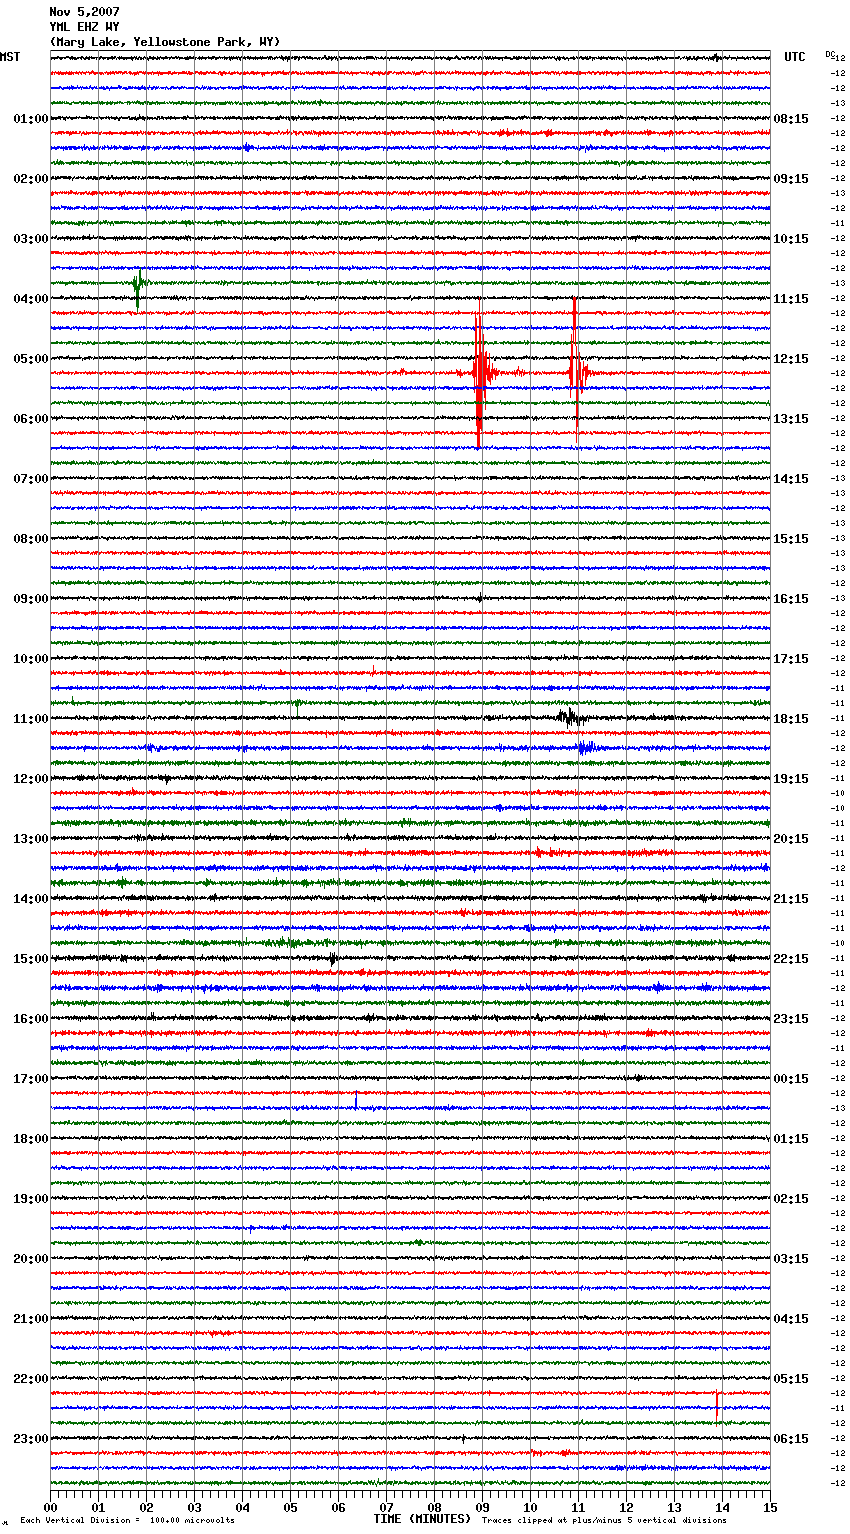The height and width of the screenshot is (1534, 850).
Task: Click the "12" minute tick label
Action: [x=626, y=1507]
